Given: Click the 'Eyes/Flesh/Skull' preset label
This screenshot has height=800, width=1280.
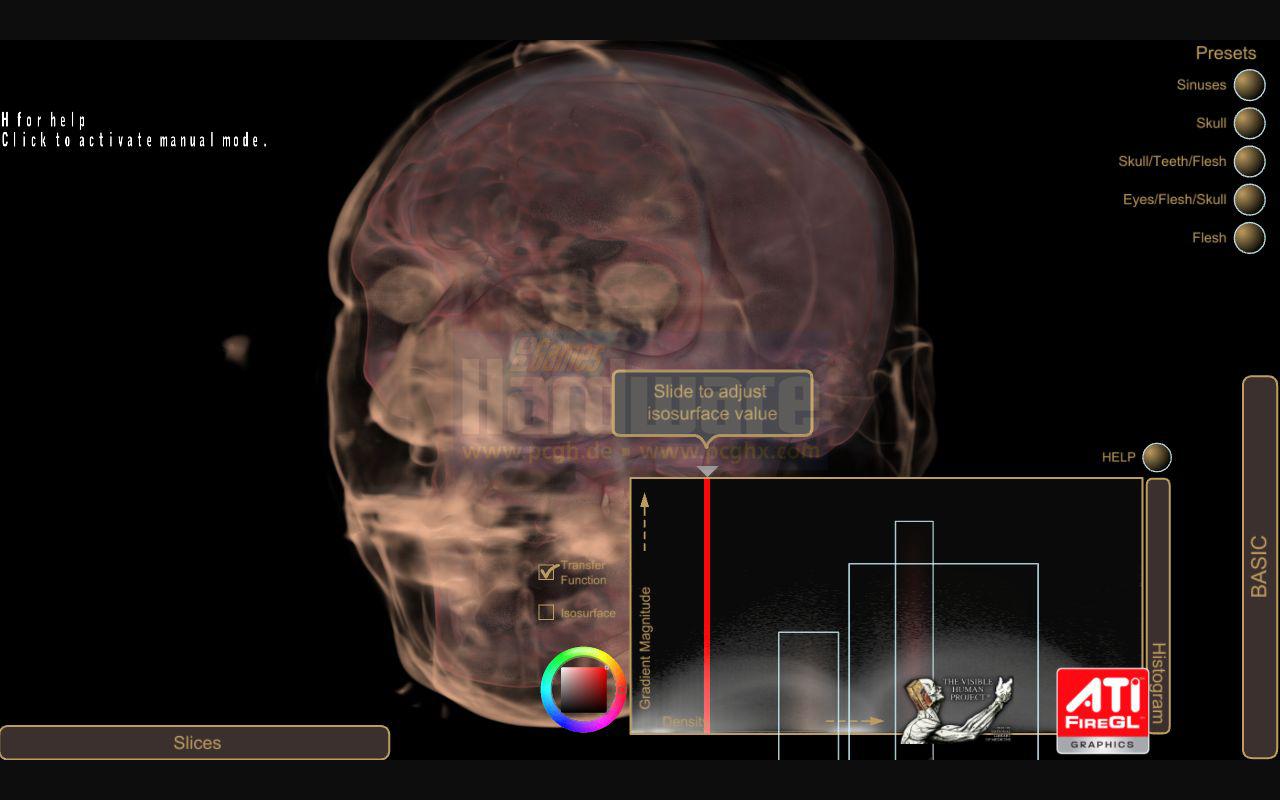Looking at the screenshot, I should (1174, 199).
